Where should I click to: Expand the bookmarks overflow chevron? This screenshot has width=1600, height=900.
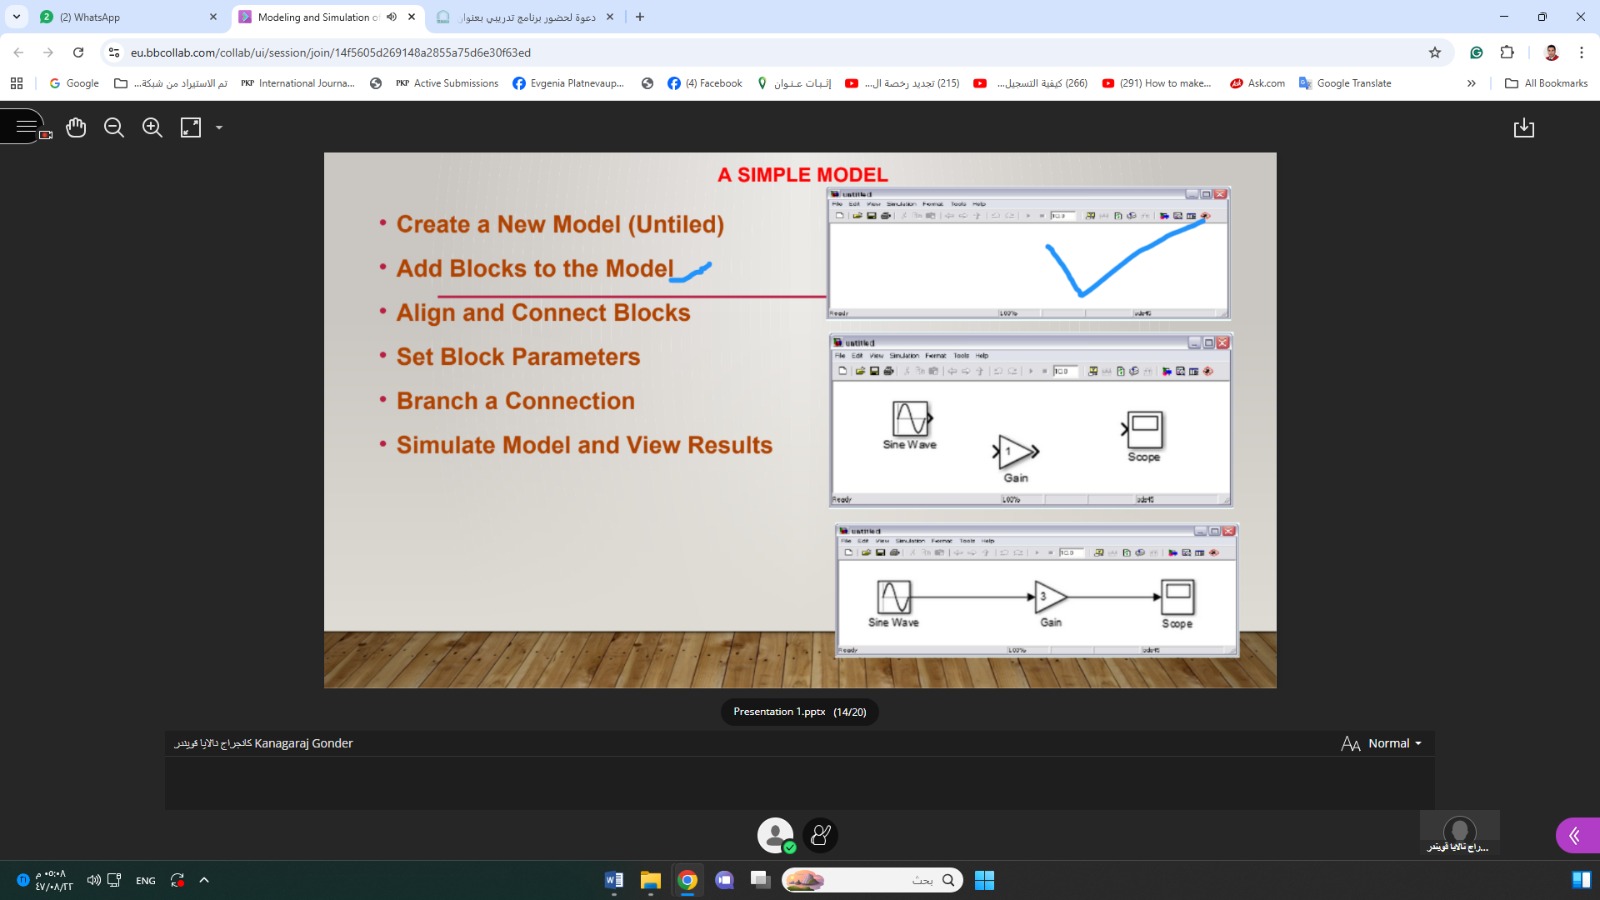1471,83
